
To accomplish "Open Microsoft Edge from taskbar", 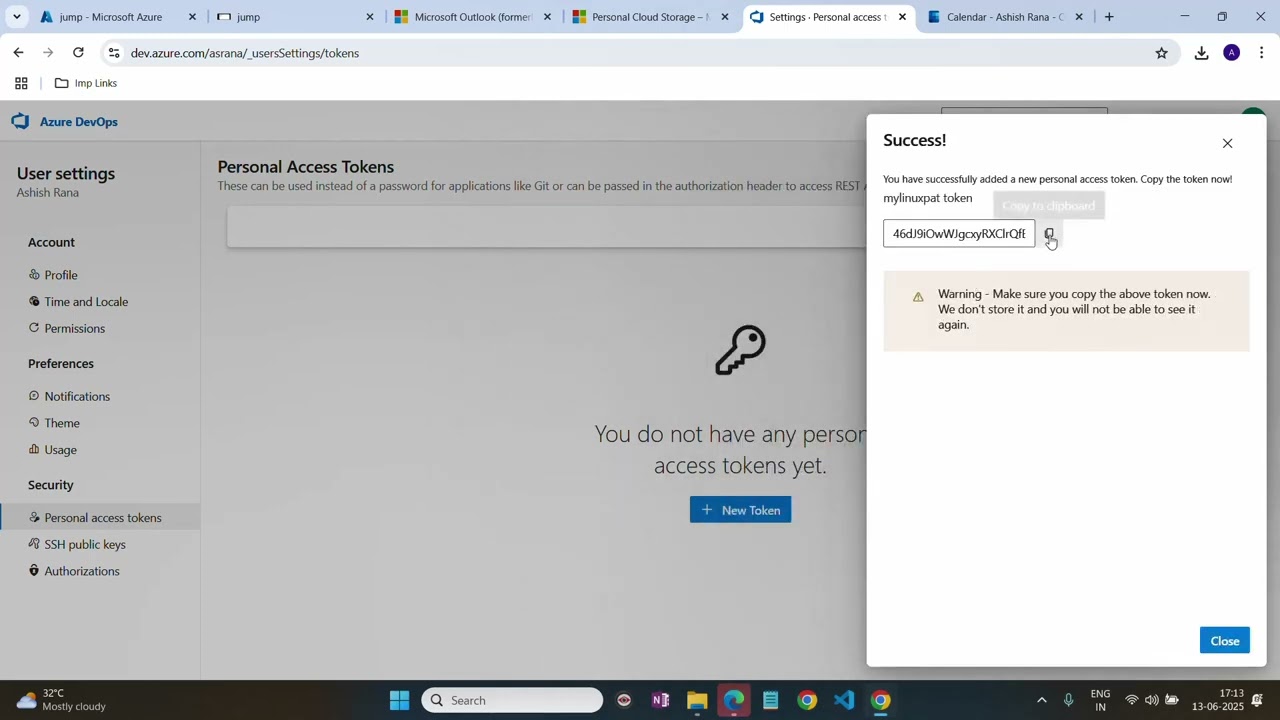I will pos(734,700).
